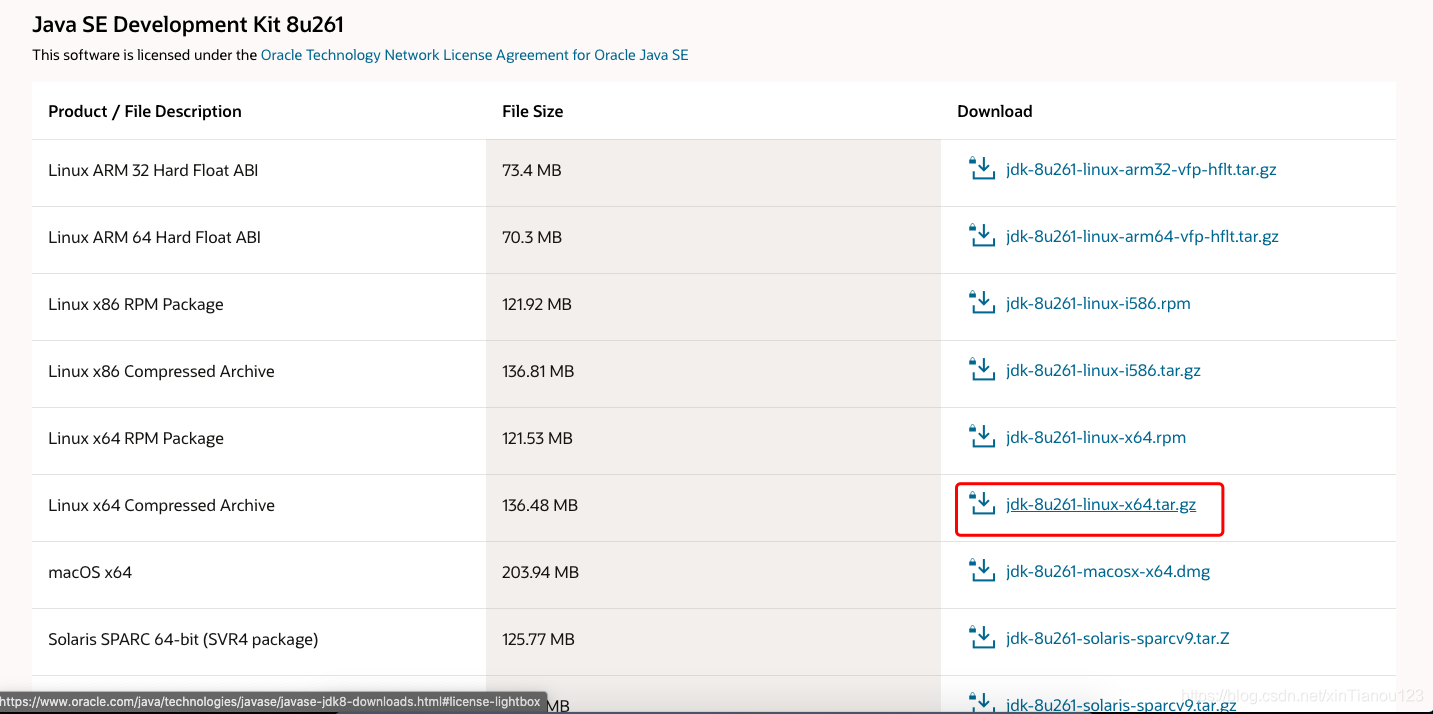Screen dimensions: 1433x714
Task: Click download icon for linux-x64.tar.gz
Action: pyautogui.click(x=982, y=503)
